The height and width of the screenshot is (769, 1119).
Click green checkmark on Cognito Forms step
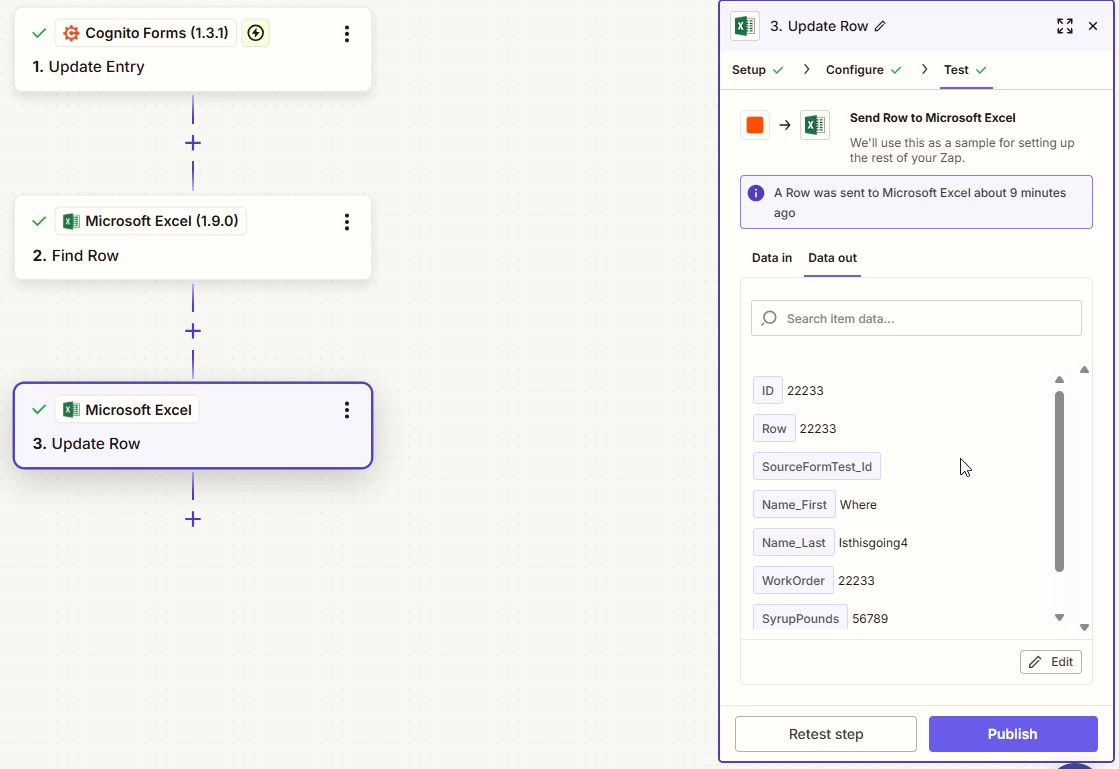pyautogui.click(x=39, y=33)
